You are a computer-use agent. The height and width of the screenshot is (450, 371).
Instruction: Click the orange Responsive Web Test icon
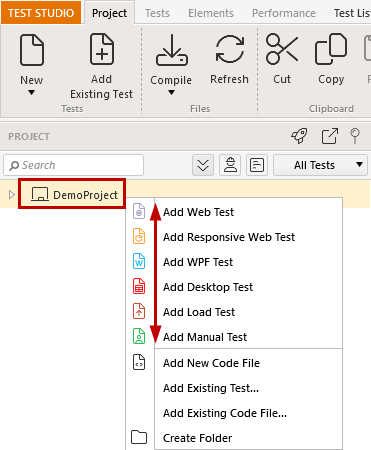(x=139, y=236)
